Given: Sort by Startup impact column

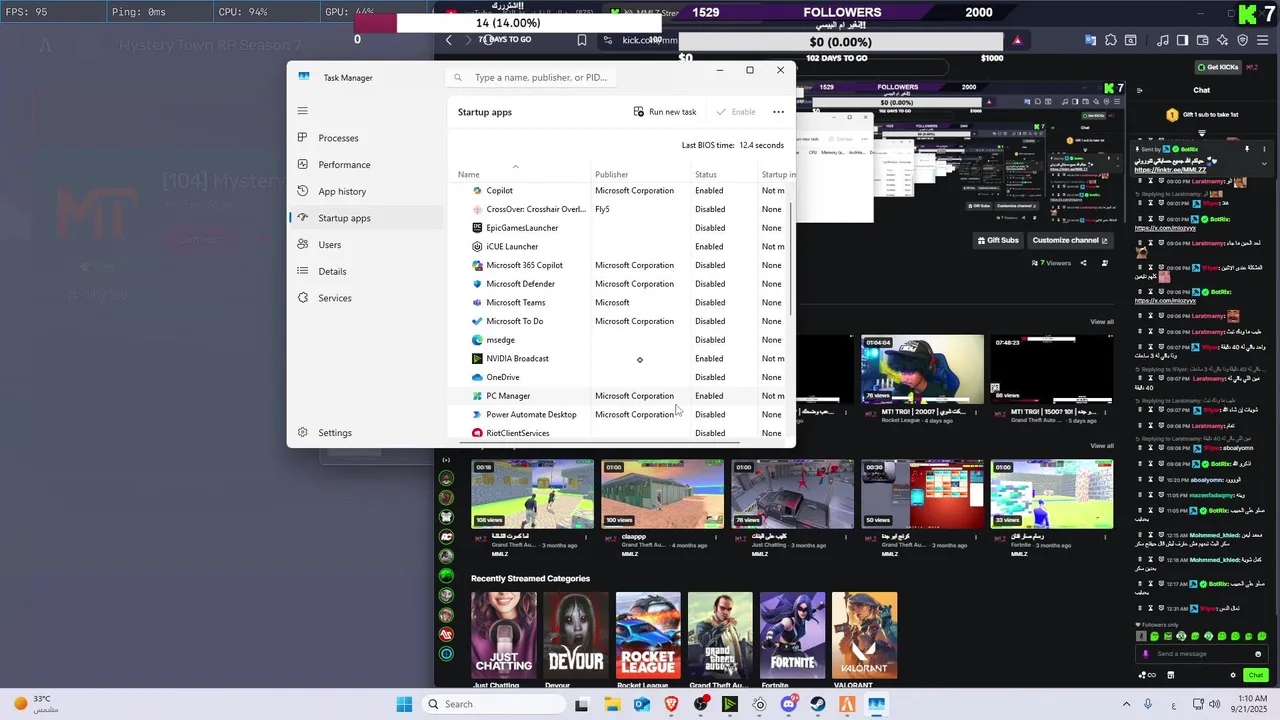Looking at the screenshot, I should click(x=777, y=174).
